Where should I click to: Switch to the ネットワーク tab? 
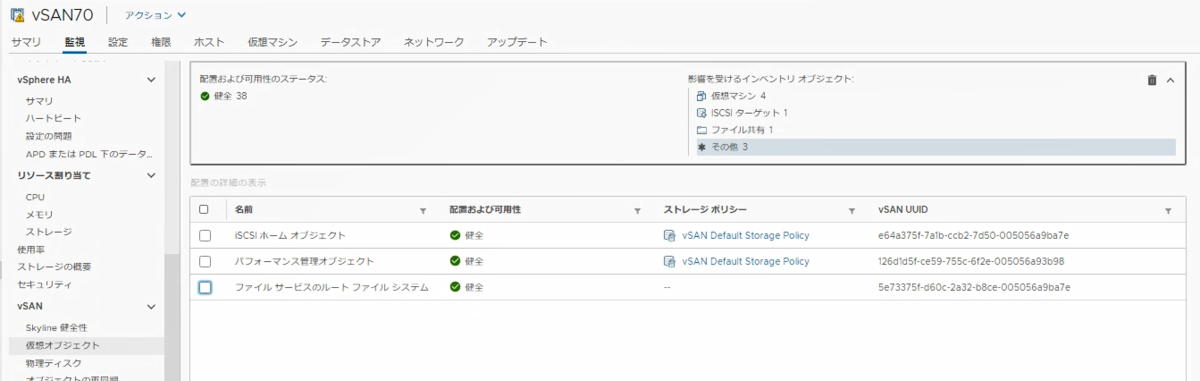pos(434,42)
